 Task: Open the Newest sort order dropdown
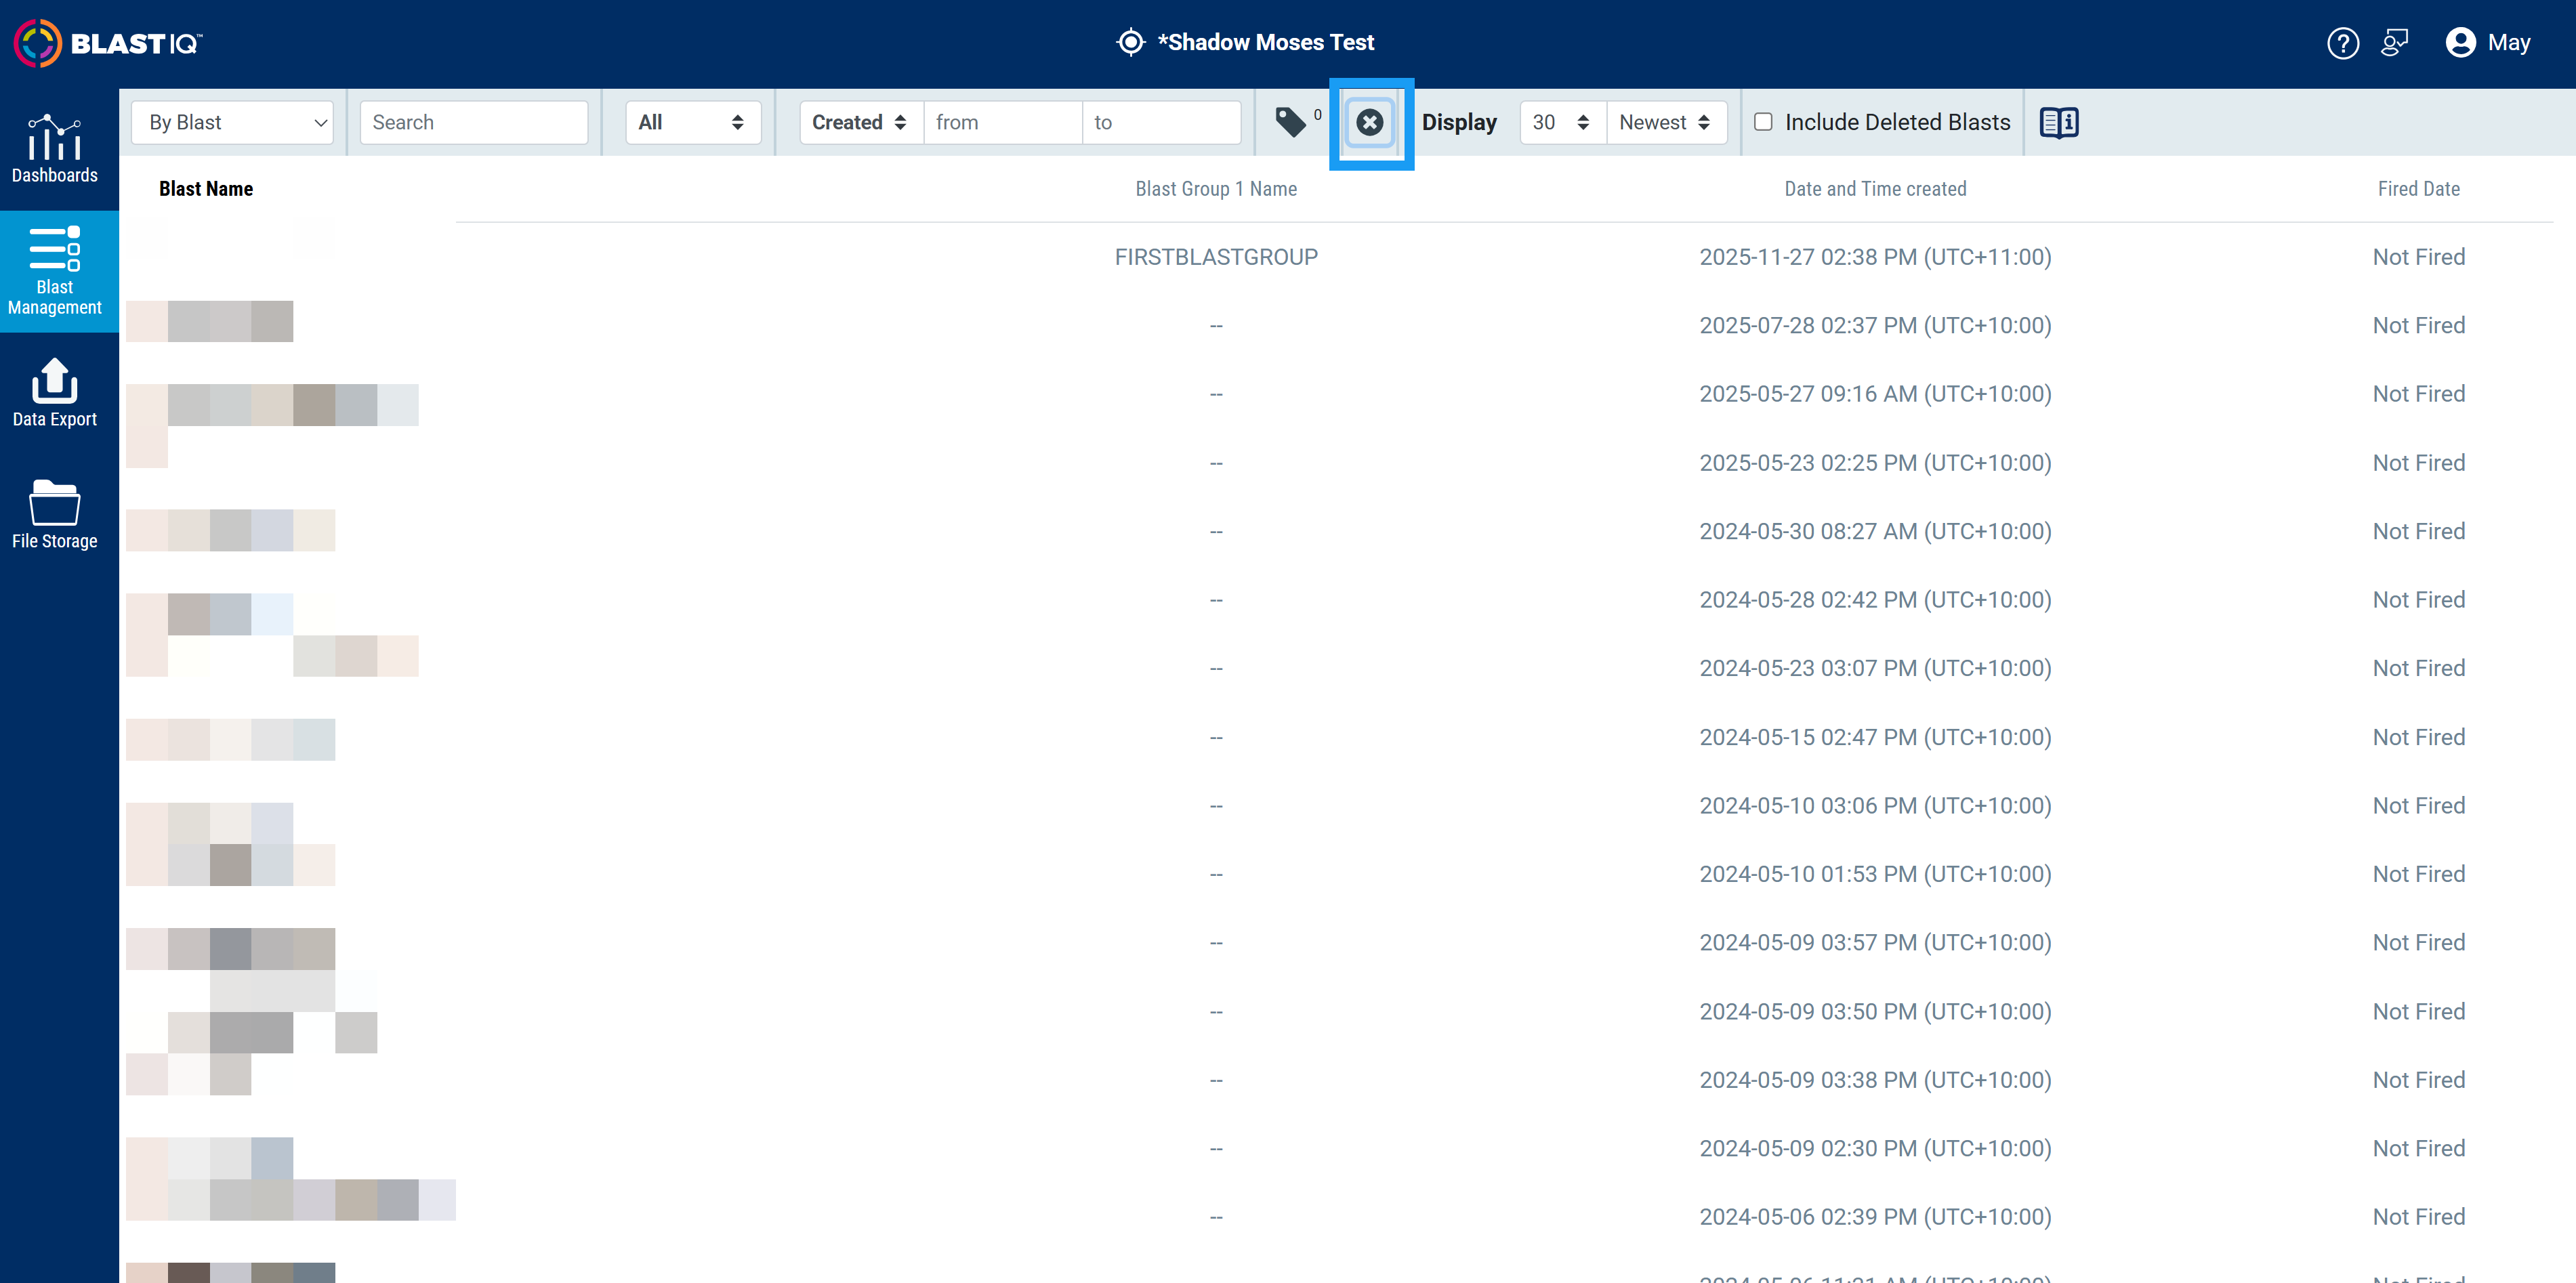click(1667, 122)
